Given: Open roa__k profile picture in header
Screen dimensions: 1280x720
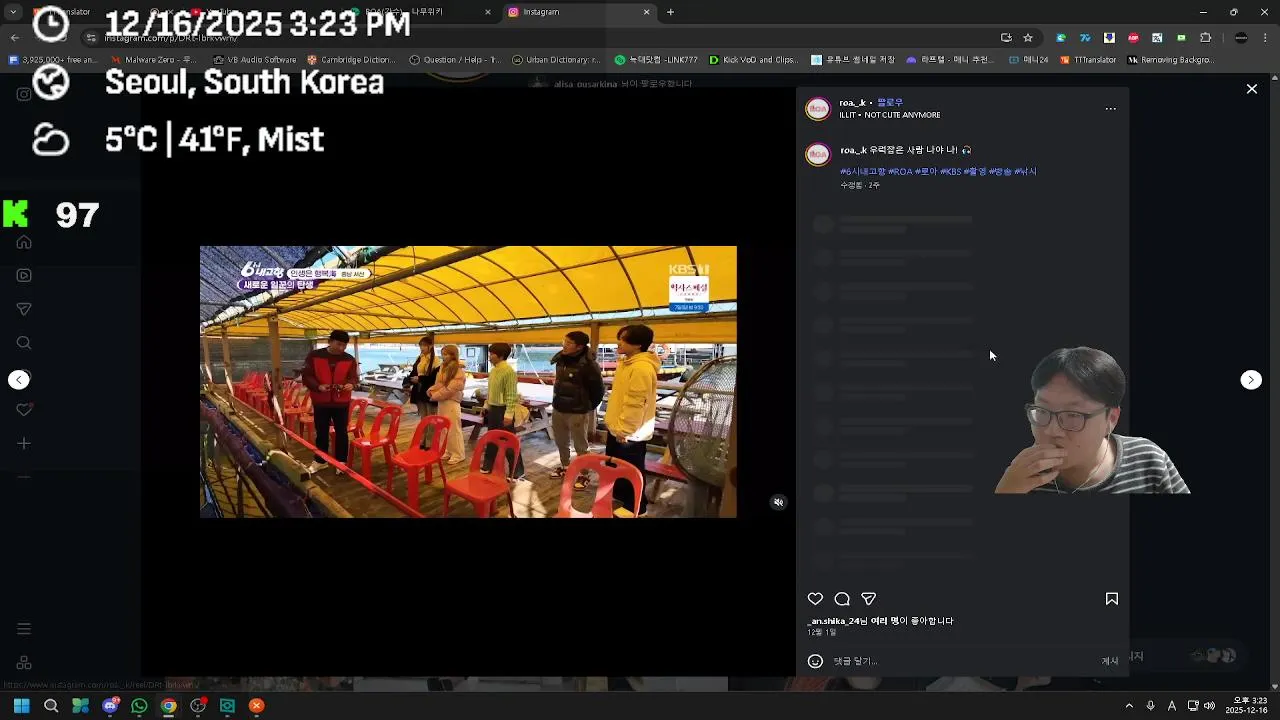Looking at the screenshot, I should point(818,109).
